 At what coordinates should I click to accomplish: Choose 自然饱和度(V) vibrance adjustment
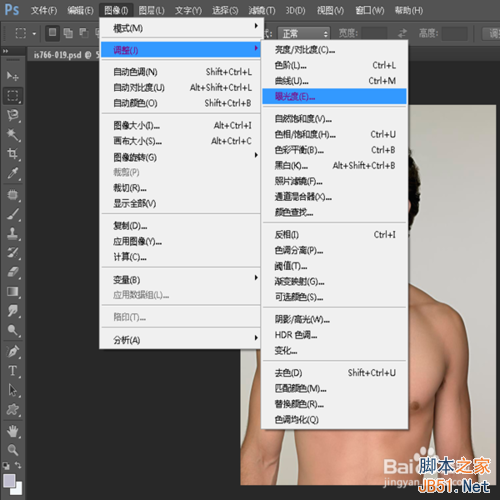click(334, 119)
